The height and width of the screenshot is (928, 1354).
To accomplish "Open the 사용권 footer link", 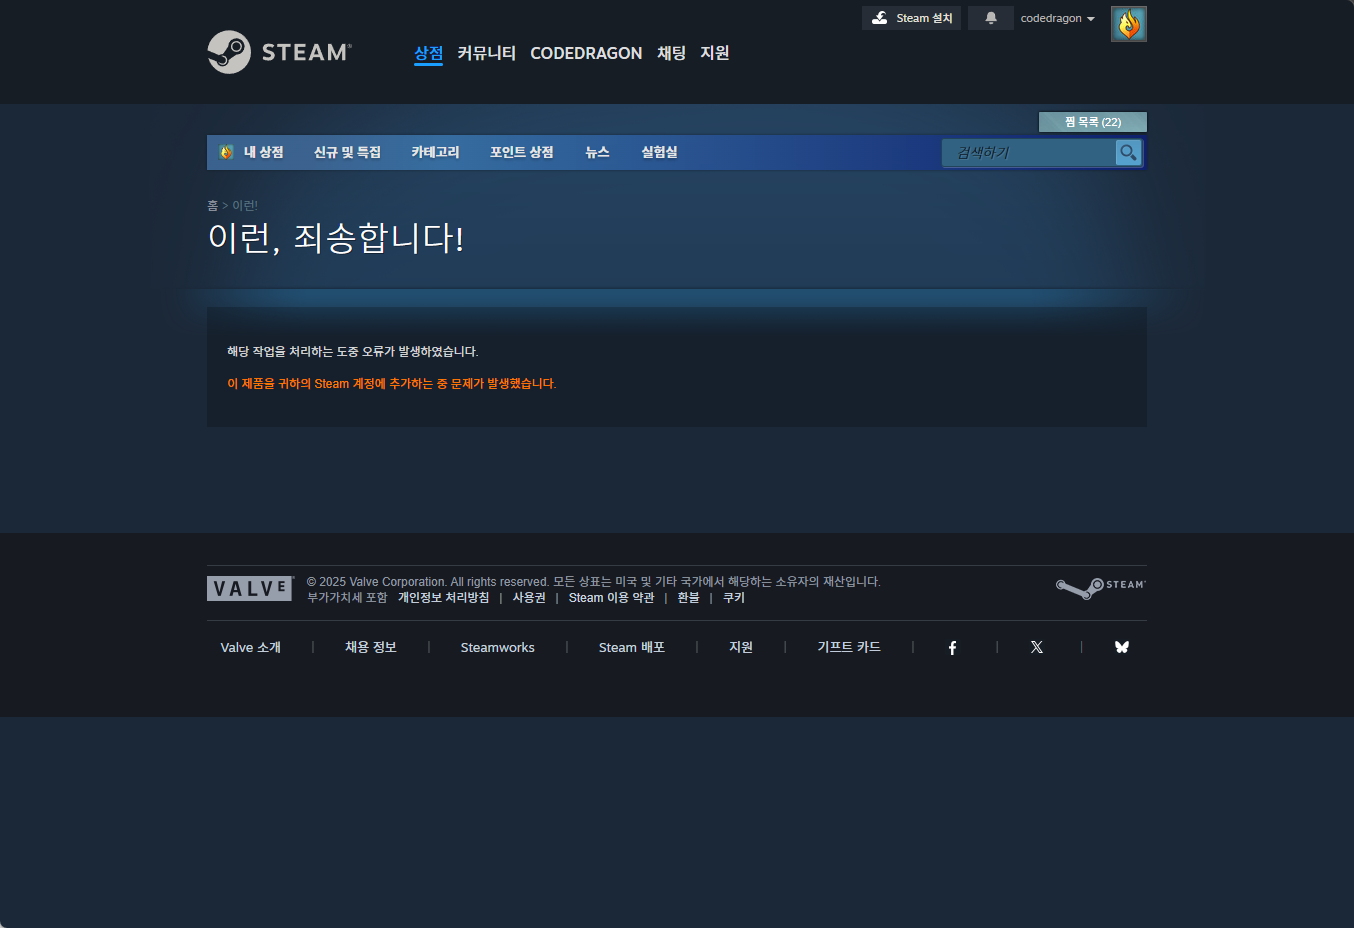I will (529, 598).
